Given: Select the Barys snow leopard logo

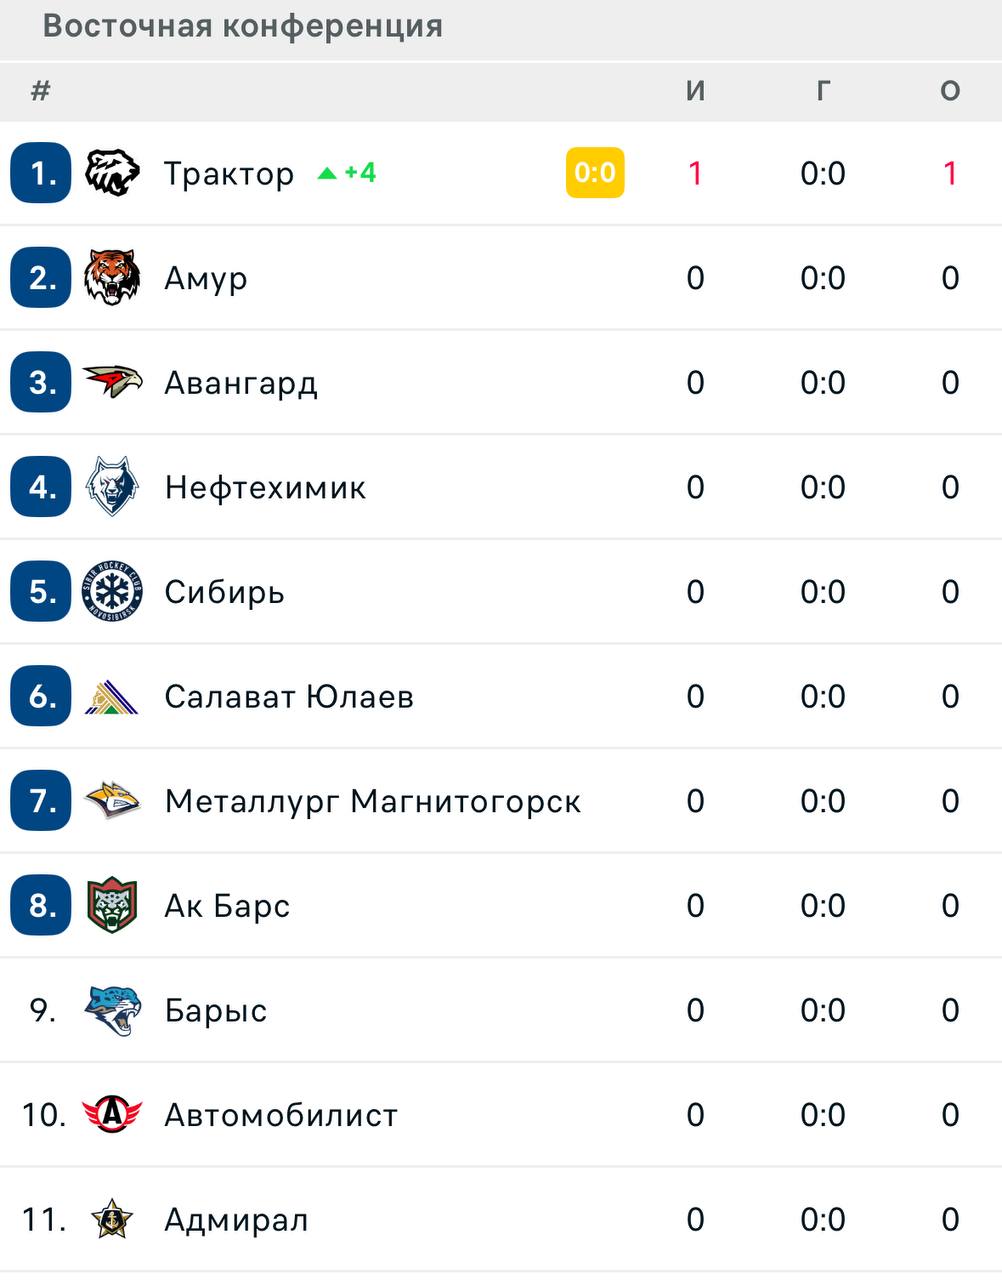Looking at the screenshot, I should coord(111,1011).
